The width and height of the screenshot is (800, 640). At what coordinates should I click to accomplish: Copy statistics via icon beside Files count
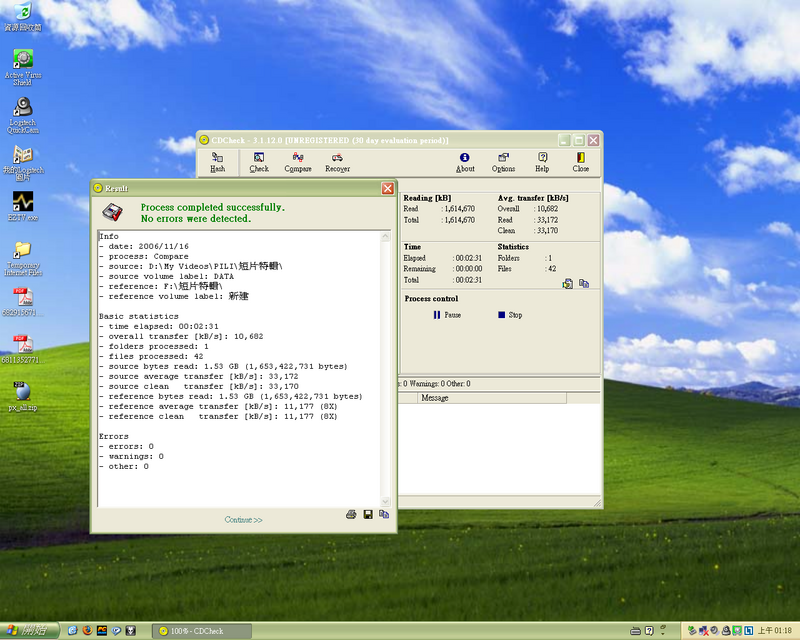pos(584,283)
